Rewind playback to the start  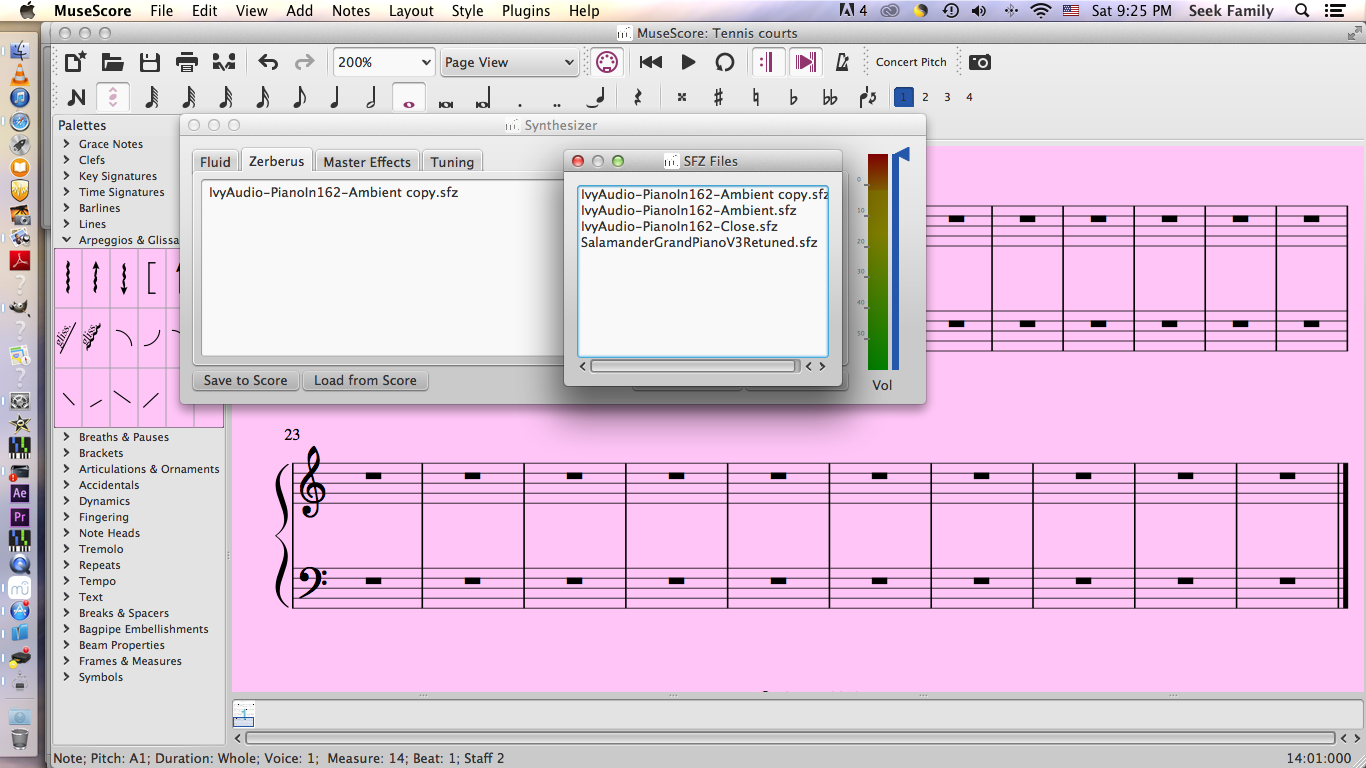pos(651,62)
